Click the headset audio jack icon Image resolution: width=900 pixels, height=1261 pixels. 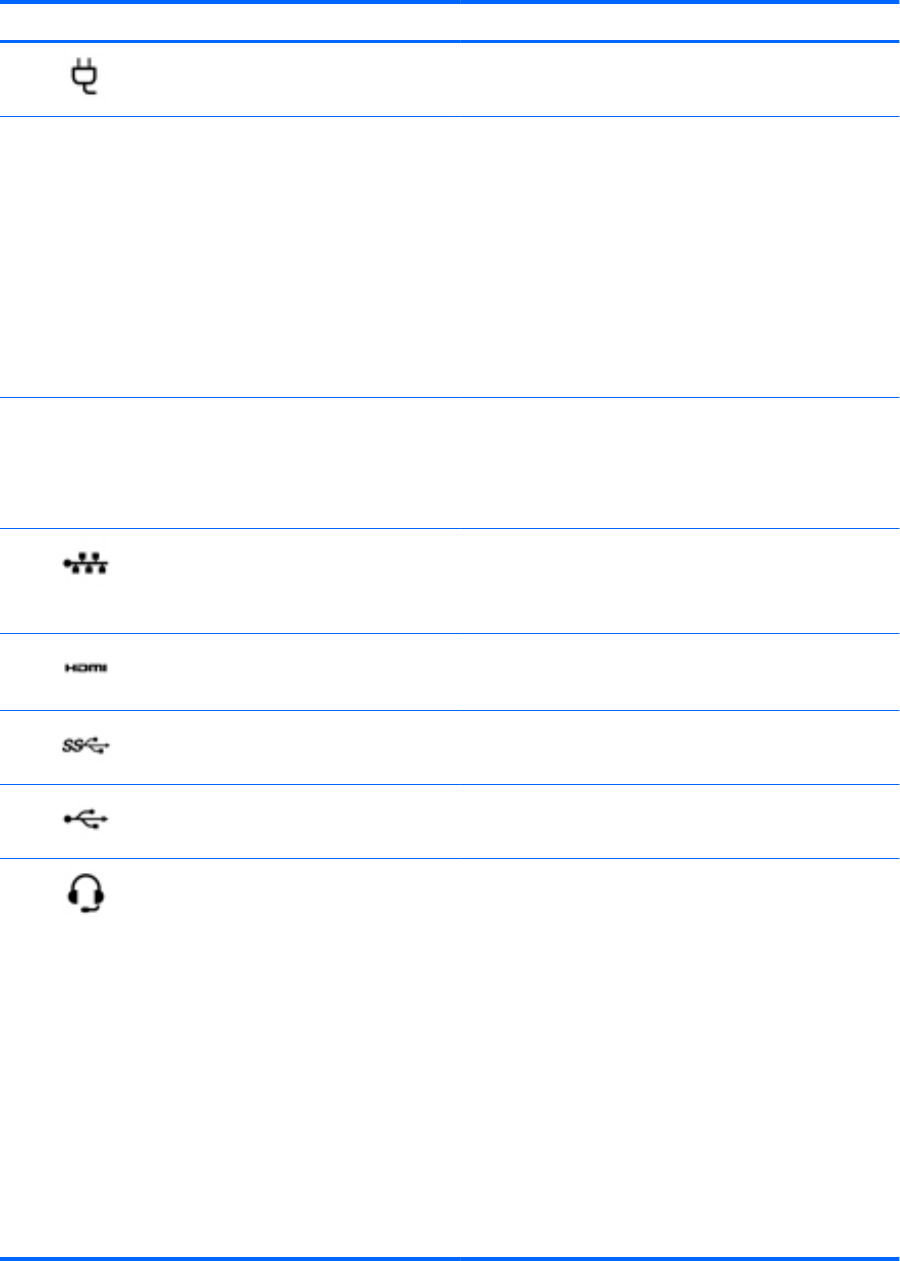click(x=87, y=892)
